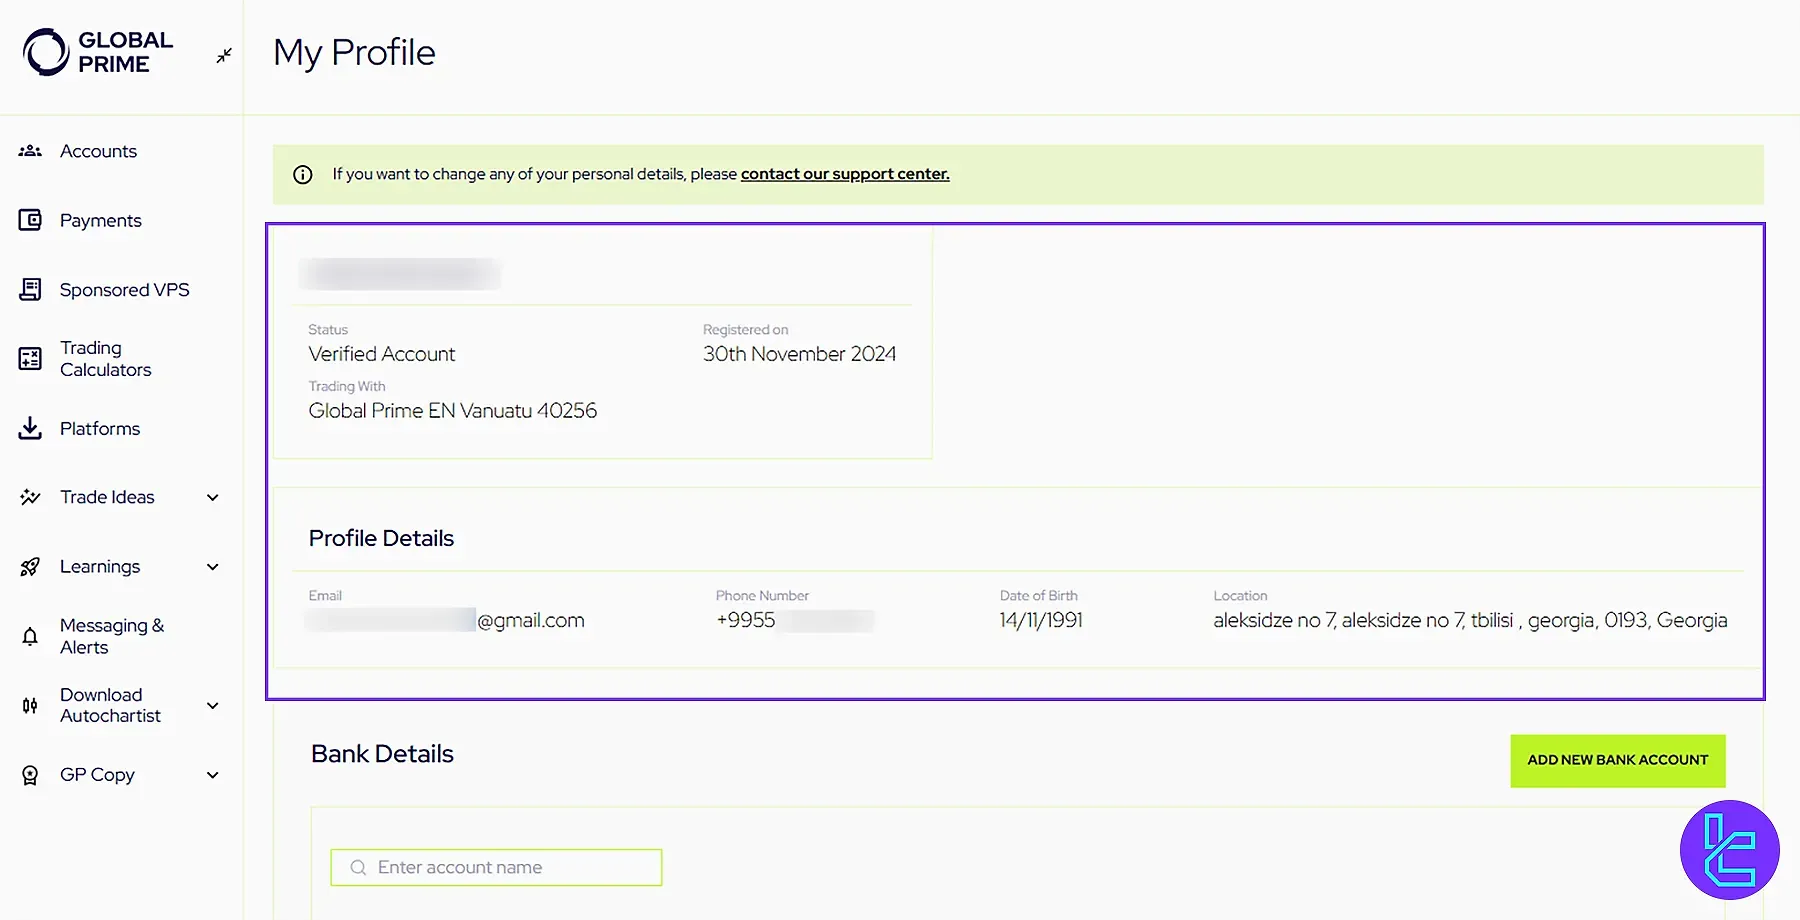Expand the Learnings section
This screenshot has width=1800, height=920.
(212, 566)
